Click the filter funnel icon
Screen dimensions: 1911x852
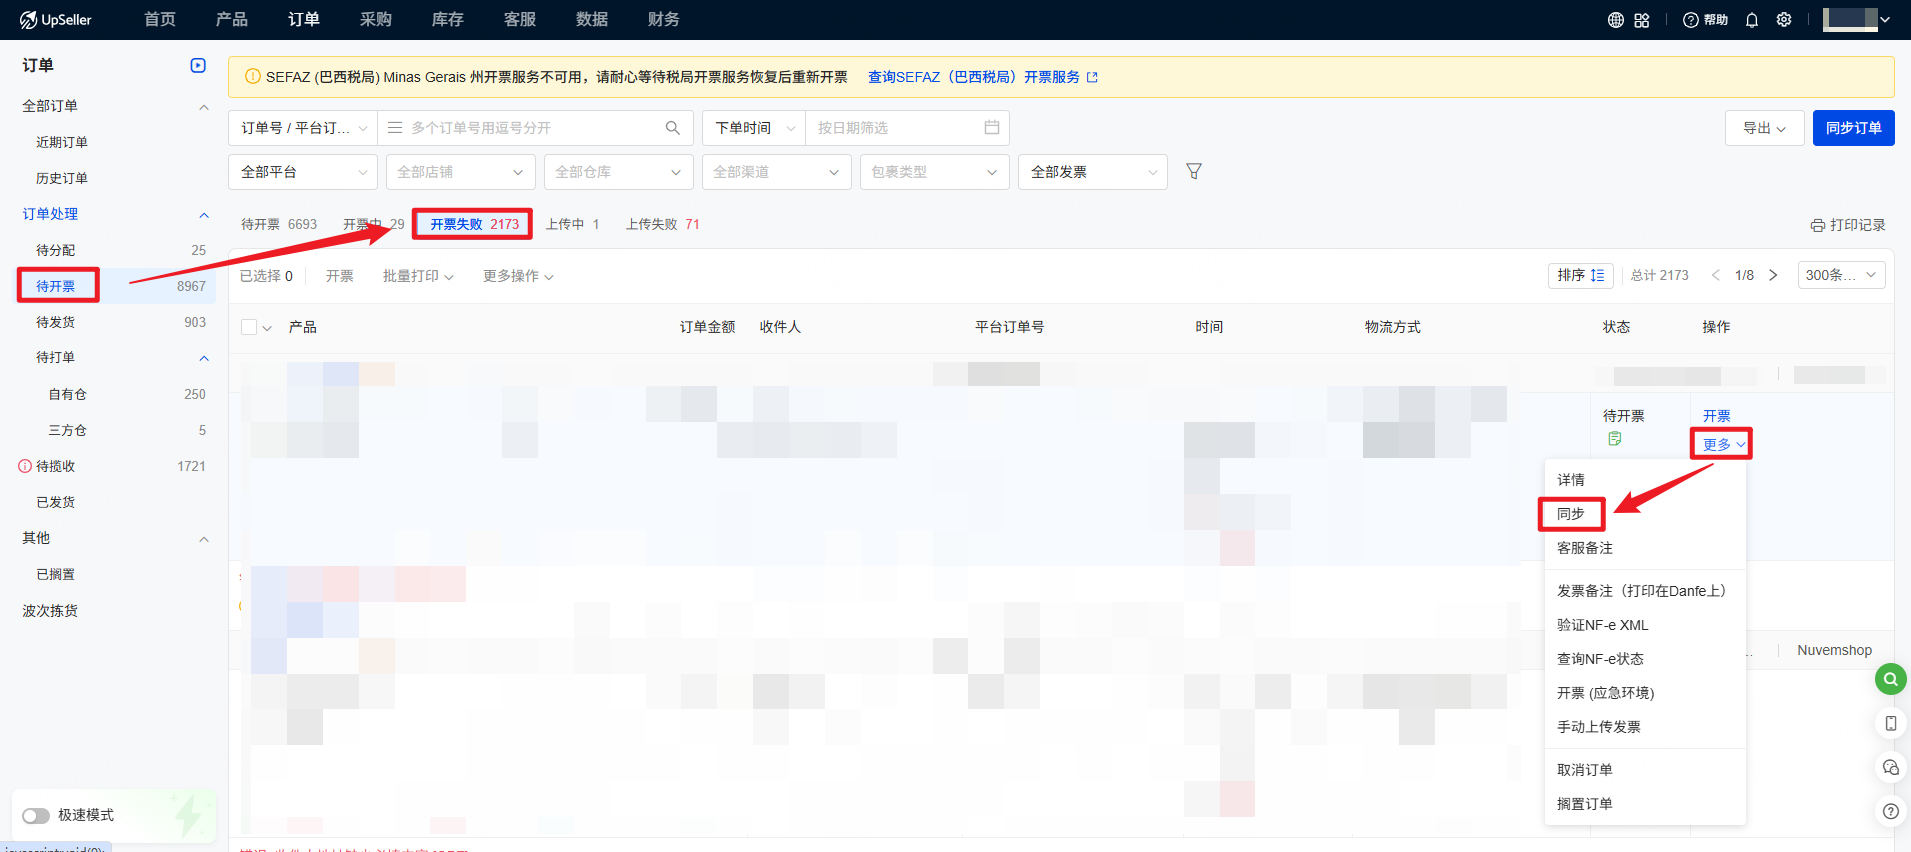1193,172
